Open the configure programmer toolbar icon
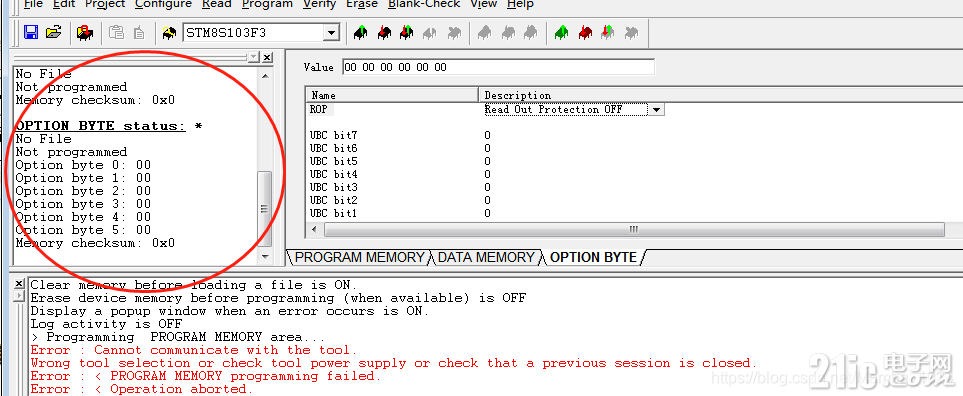Screen dimensions: 963x396 click(85, 33)
